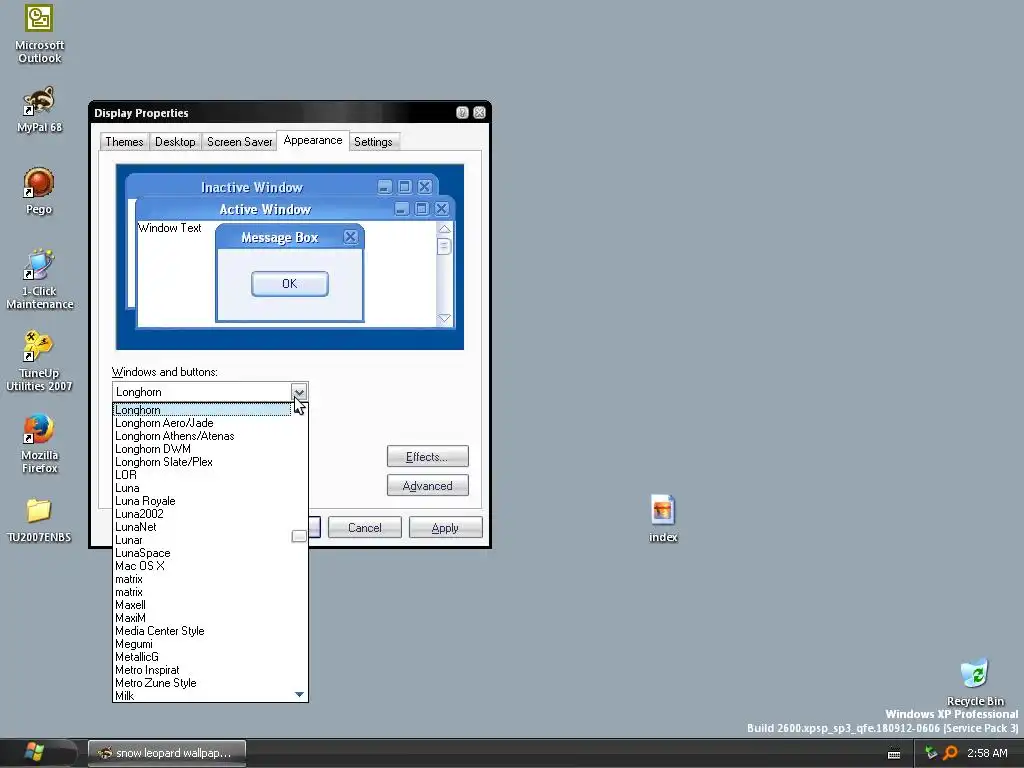This screenshot has width=1024, height=768.
Task: Switch to the Screen Saver tab
Action: click(239, 142)
